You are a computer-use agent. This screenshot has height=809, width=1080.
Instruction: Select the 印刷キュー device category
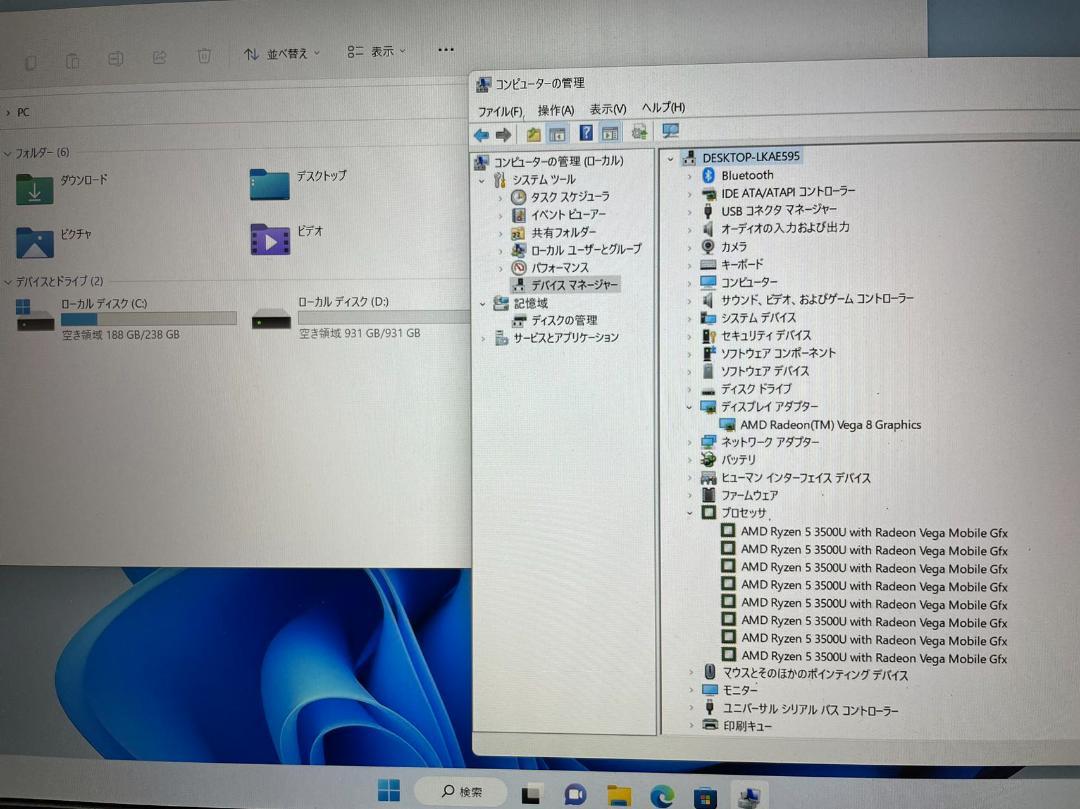pos(747,726)
